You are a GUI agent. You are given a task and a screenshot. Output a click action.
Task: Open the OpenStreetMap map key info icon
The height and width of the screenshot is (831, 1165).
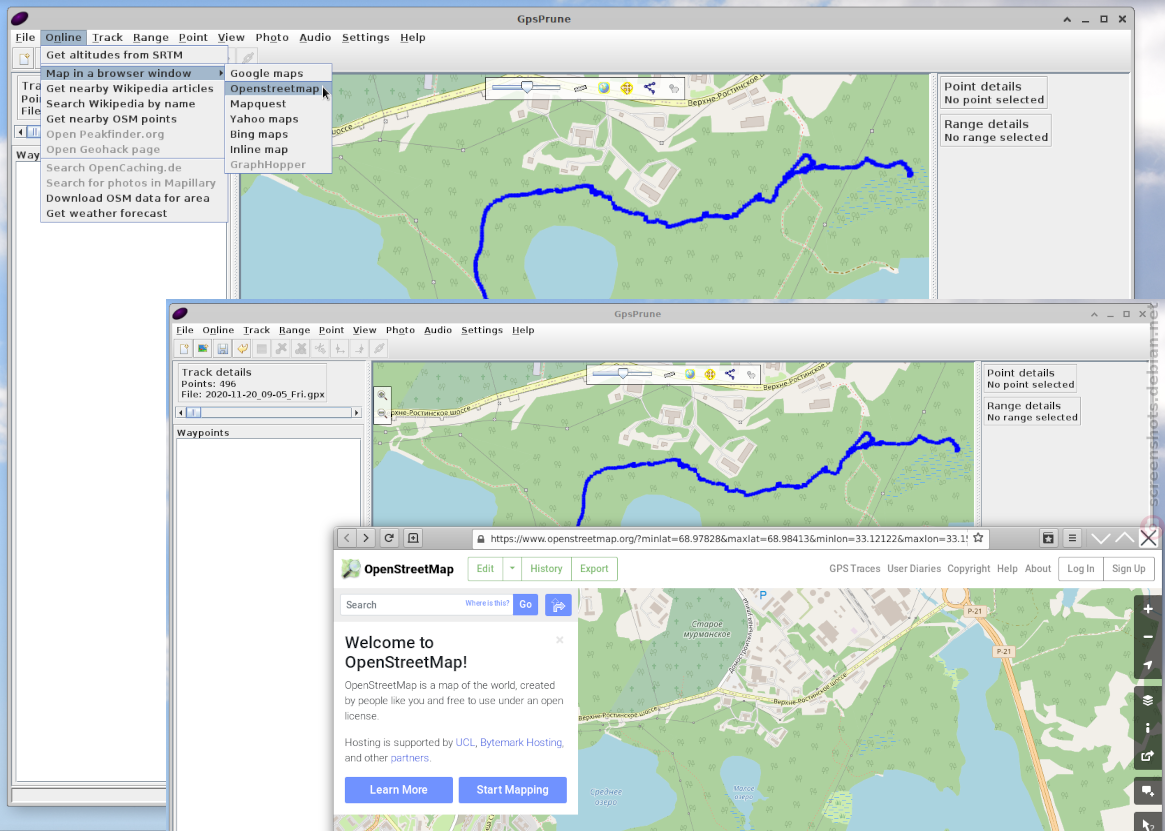pos(1148,728)
